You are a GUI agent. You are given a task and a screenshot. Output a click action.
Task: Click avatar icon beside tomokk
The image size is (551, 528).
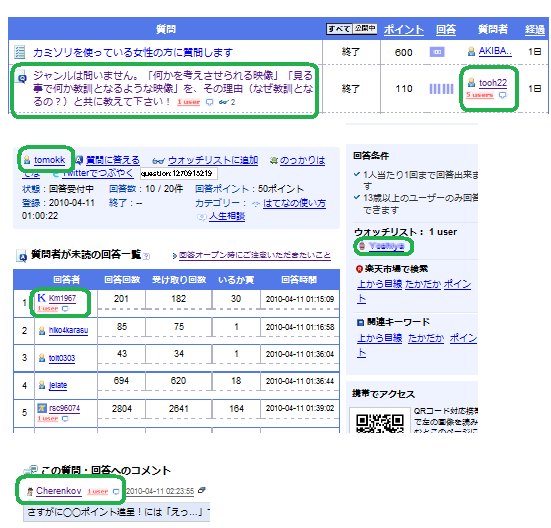pyautogui.click(x=27, y=160)
